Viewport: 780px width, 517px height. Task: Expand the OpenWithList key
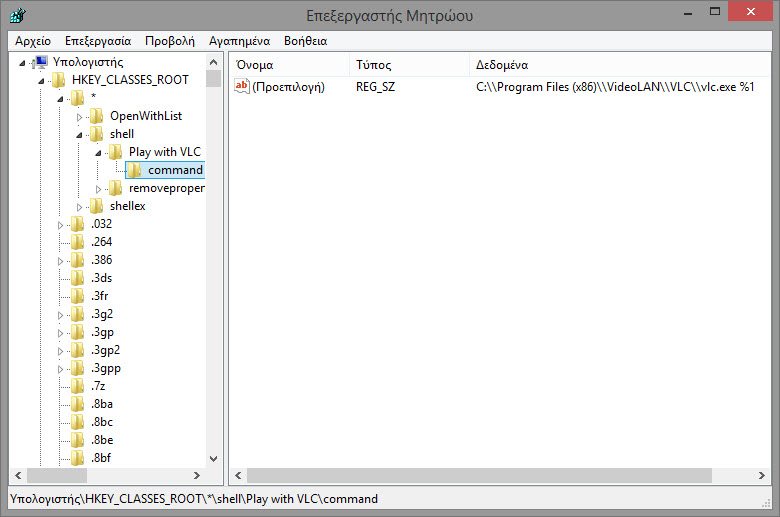pyautogui.click(x=79, y=117)
